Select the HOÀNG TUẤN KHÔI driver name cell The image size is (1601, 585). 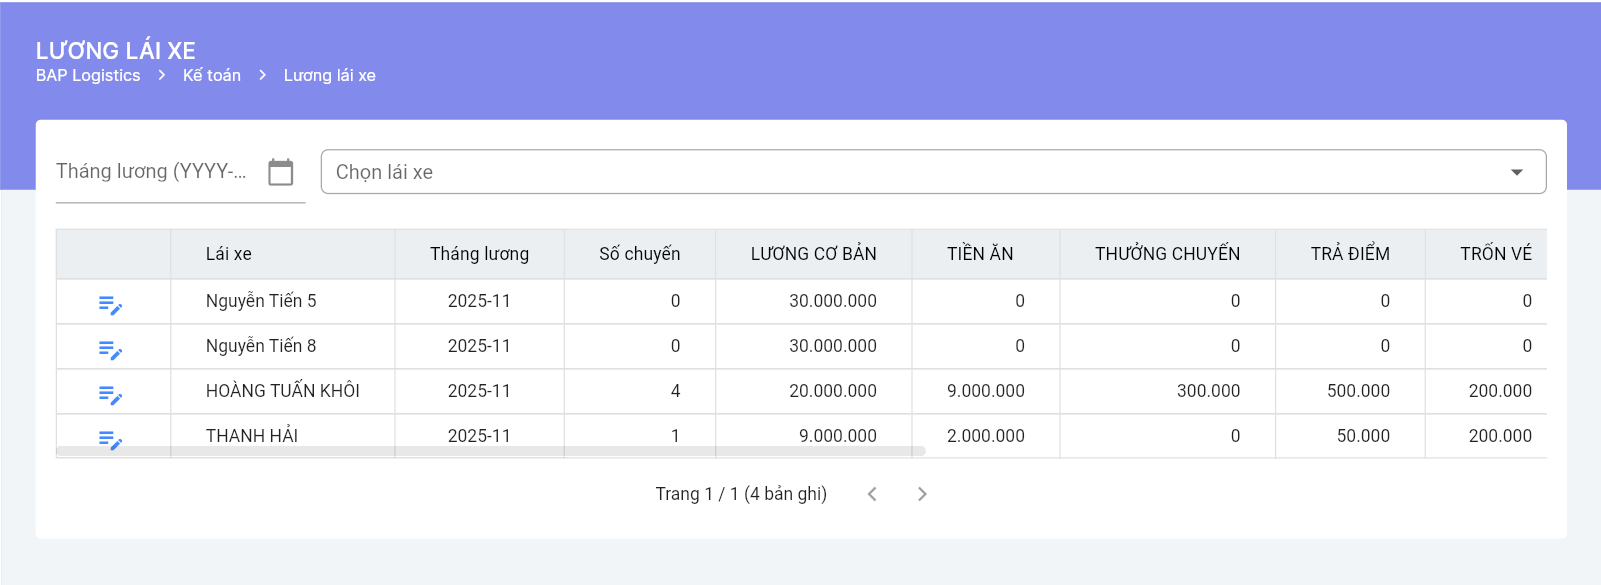pyautogui.click(x=282, y=391)
